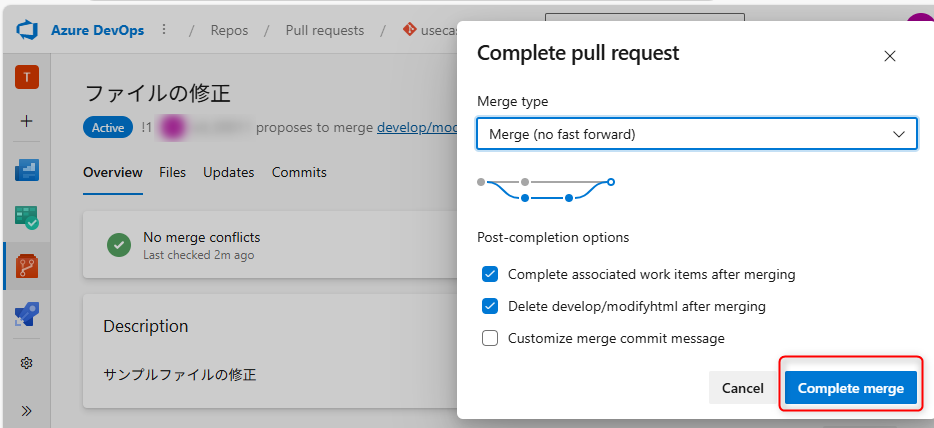Click Pull requests in the breadcrumb
934x428 pixels.
pos(325,30)
